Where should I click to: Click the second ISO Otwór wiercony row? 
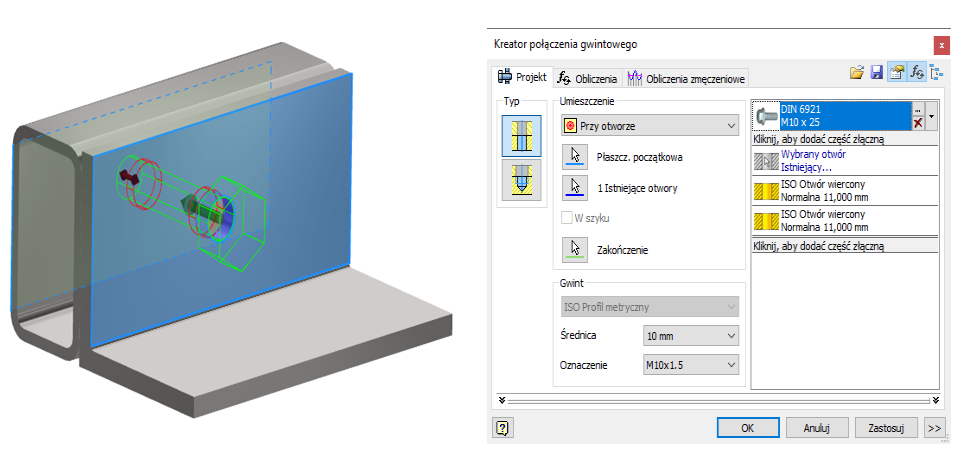(x=845, y=220)
